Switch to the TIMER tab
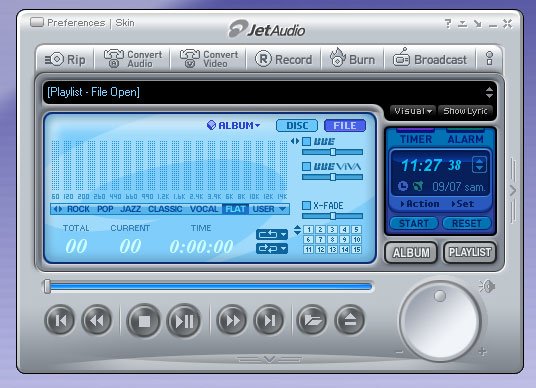The image size is (536, 388). pyautogui.click(x=416, y=139)
